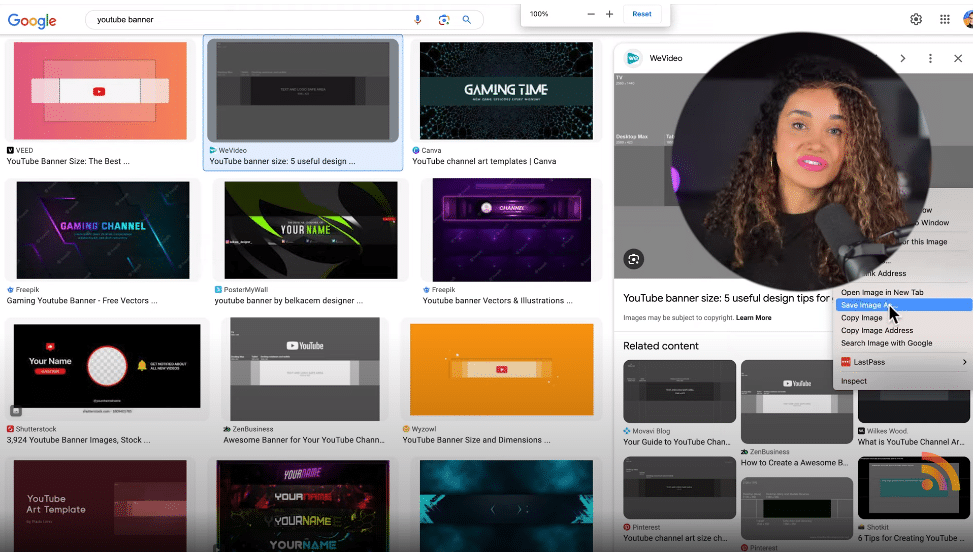Choose Search Image with Google
The image size is (974, 552).
point(886,343)
